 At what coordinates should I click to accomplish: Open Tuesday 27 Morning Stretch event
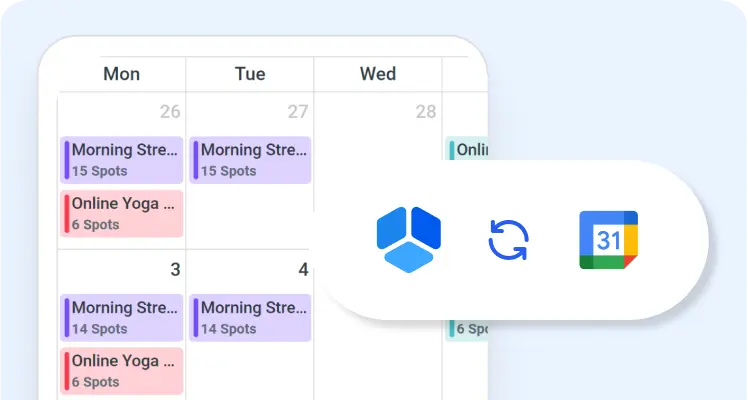pos(250,160)
